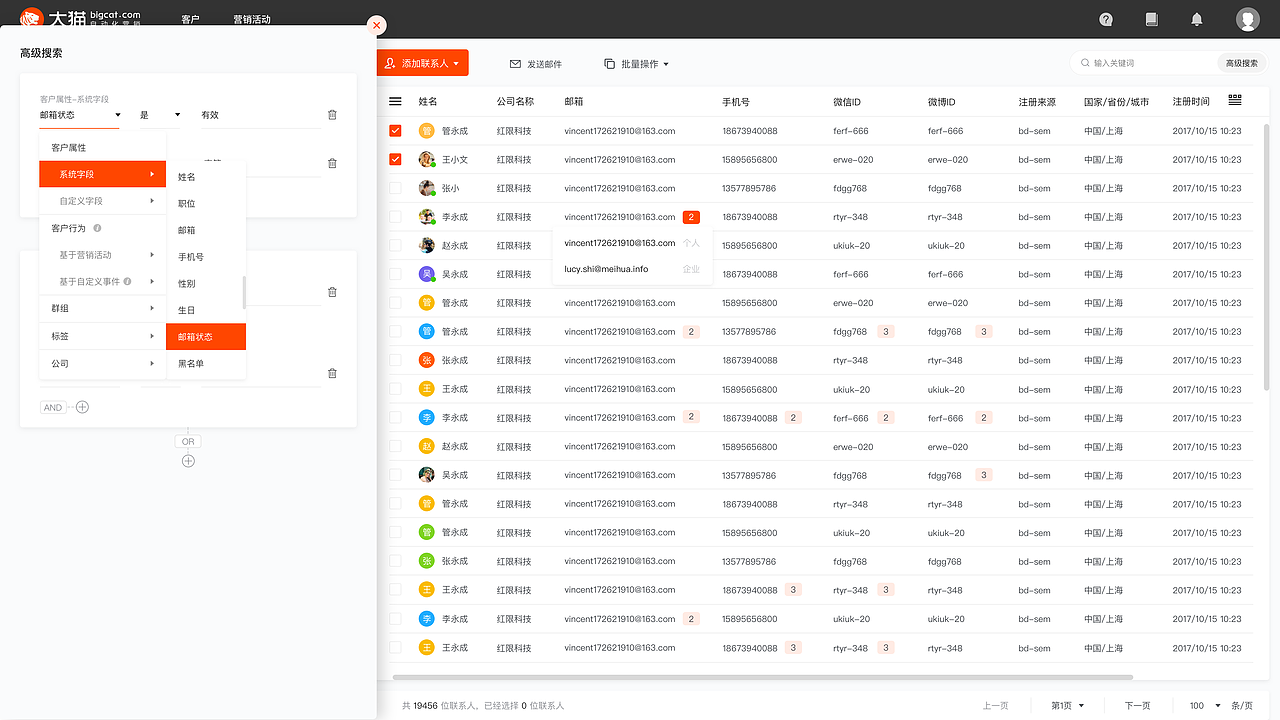Open the 是 operator dropdown
This screenshot has height=720, width=1280.
pos(160,115)
